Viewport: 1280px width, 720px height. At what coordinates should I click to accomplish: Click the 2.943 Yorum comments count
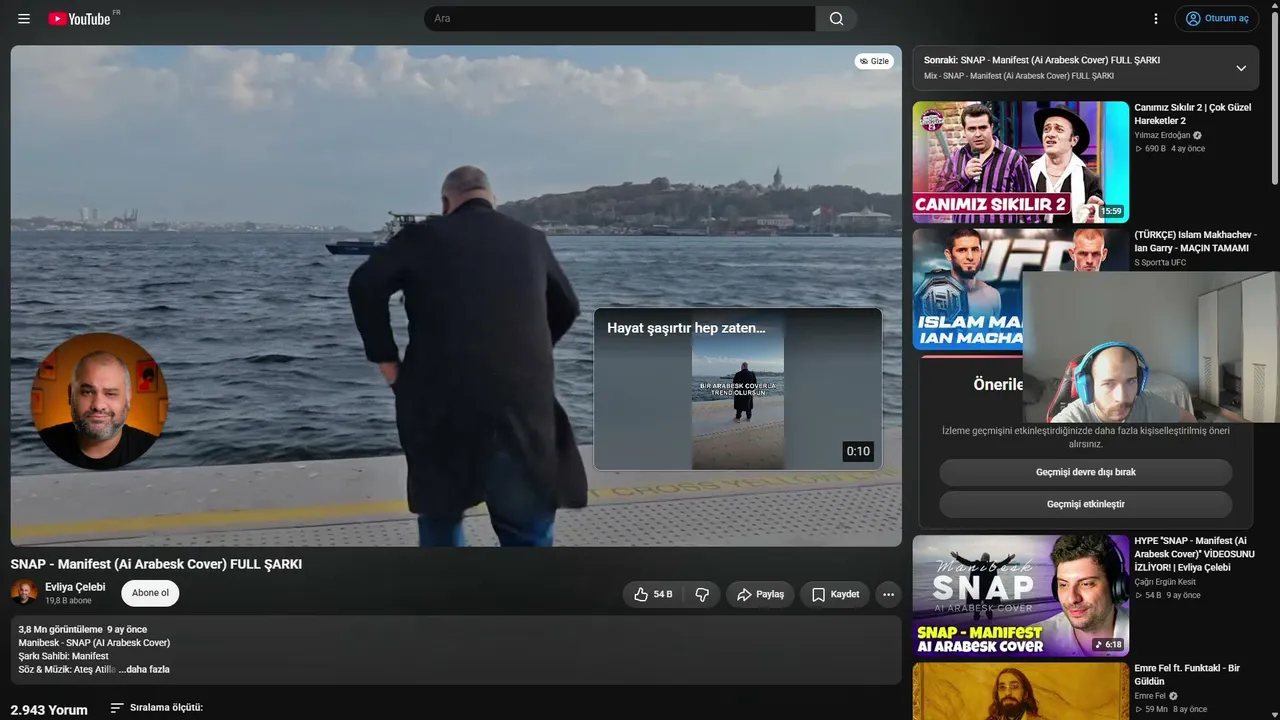[49, 710]
